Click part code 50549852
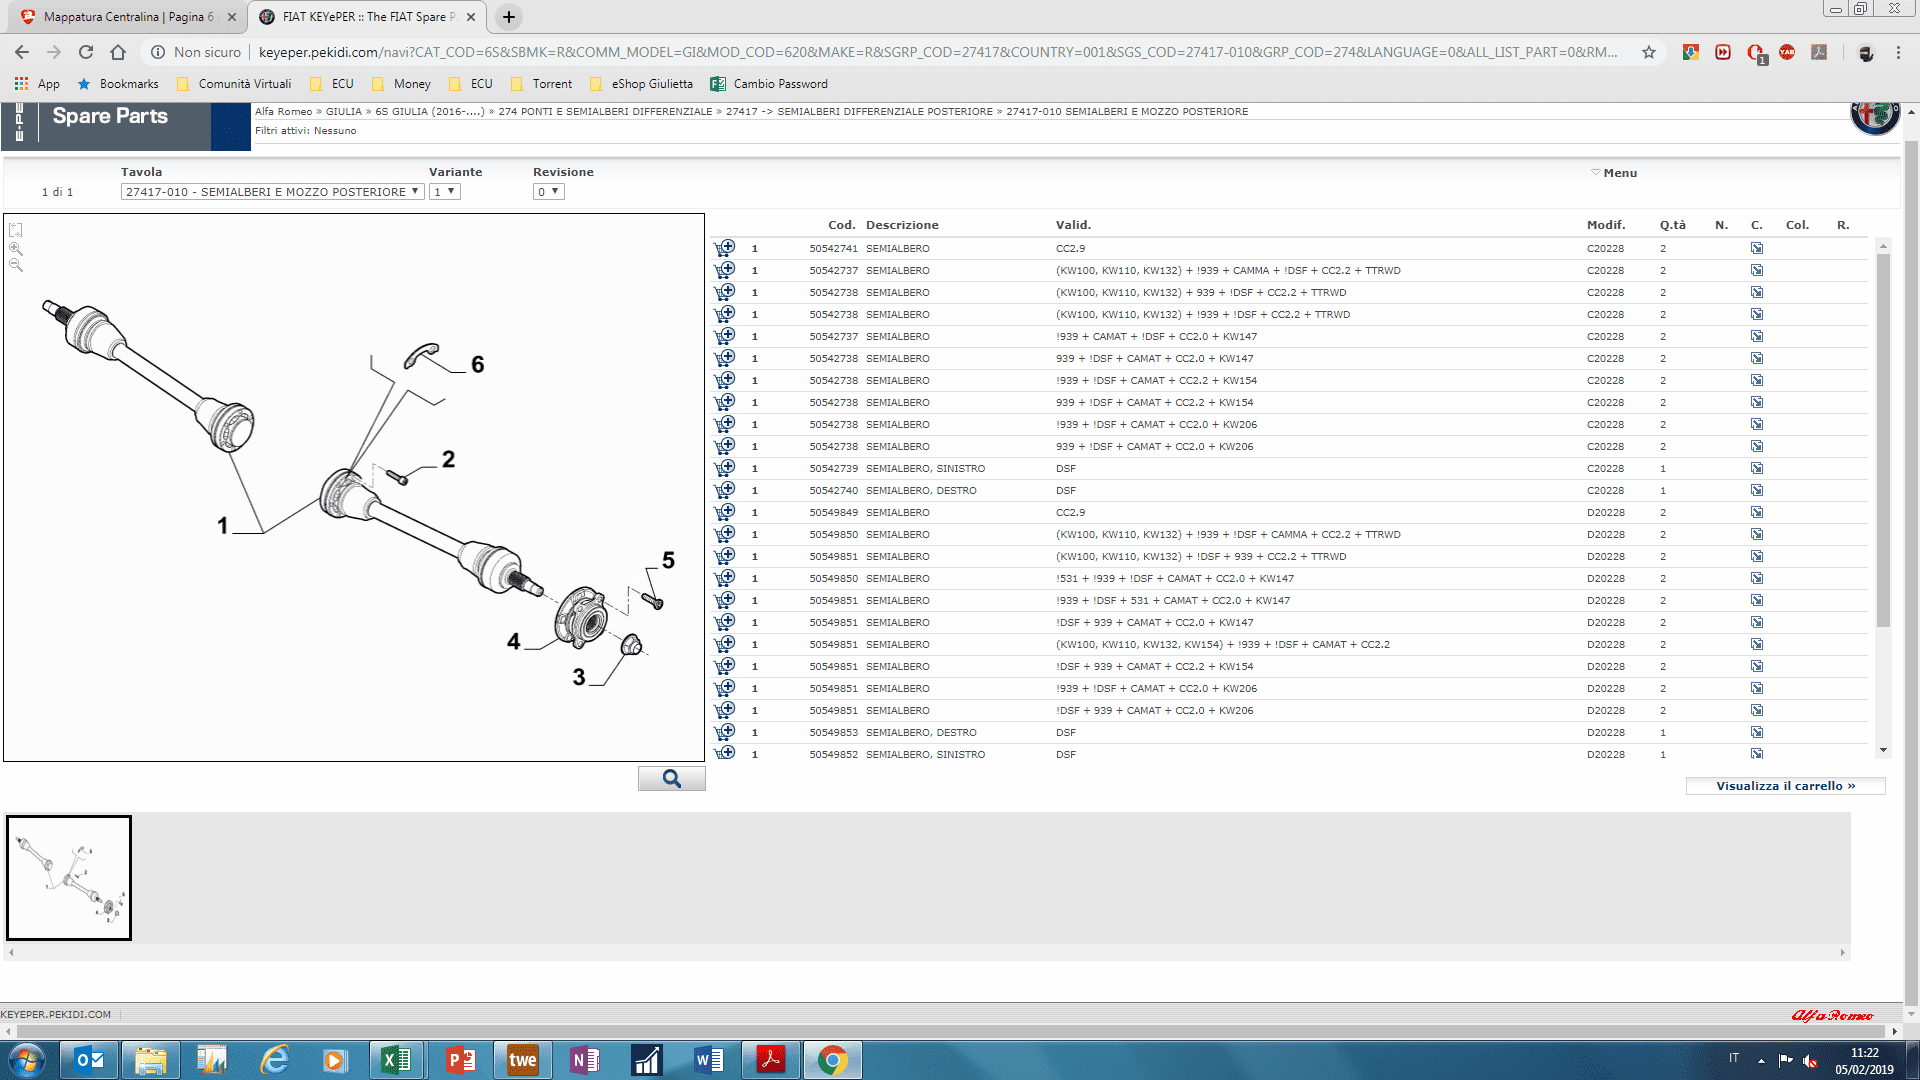Image resolution: width=1920 pixels, height=1080 pixels. (x=833, y=755)
